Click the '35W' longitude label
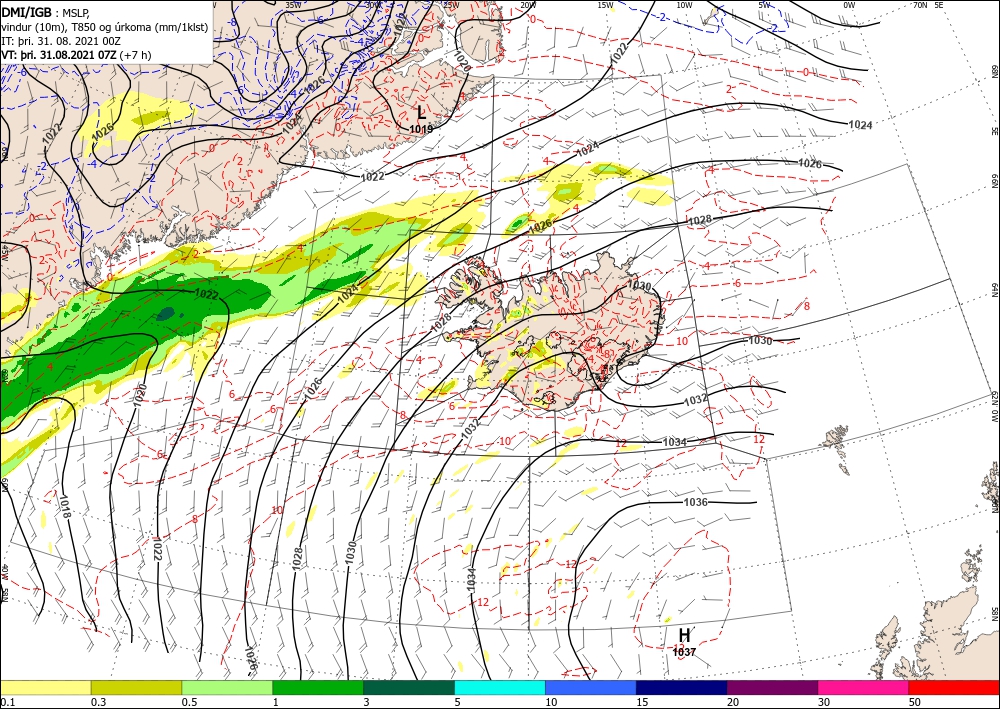 (293, 4)
